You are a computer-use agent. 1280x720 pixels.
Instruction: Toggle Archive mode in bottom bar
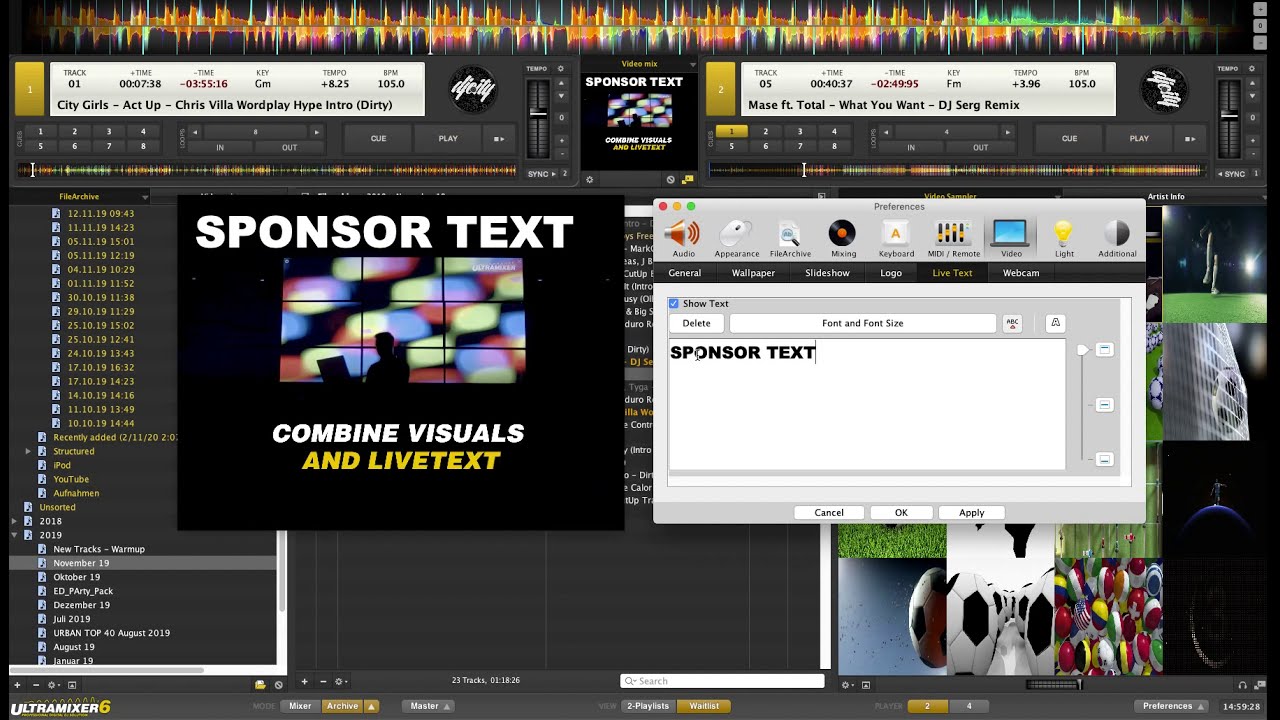342,706
